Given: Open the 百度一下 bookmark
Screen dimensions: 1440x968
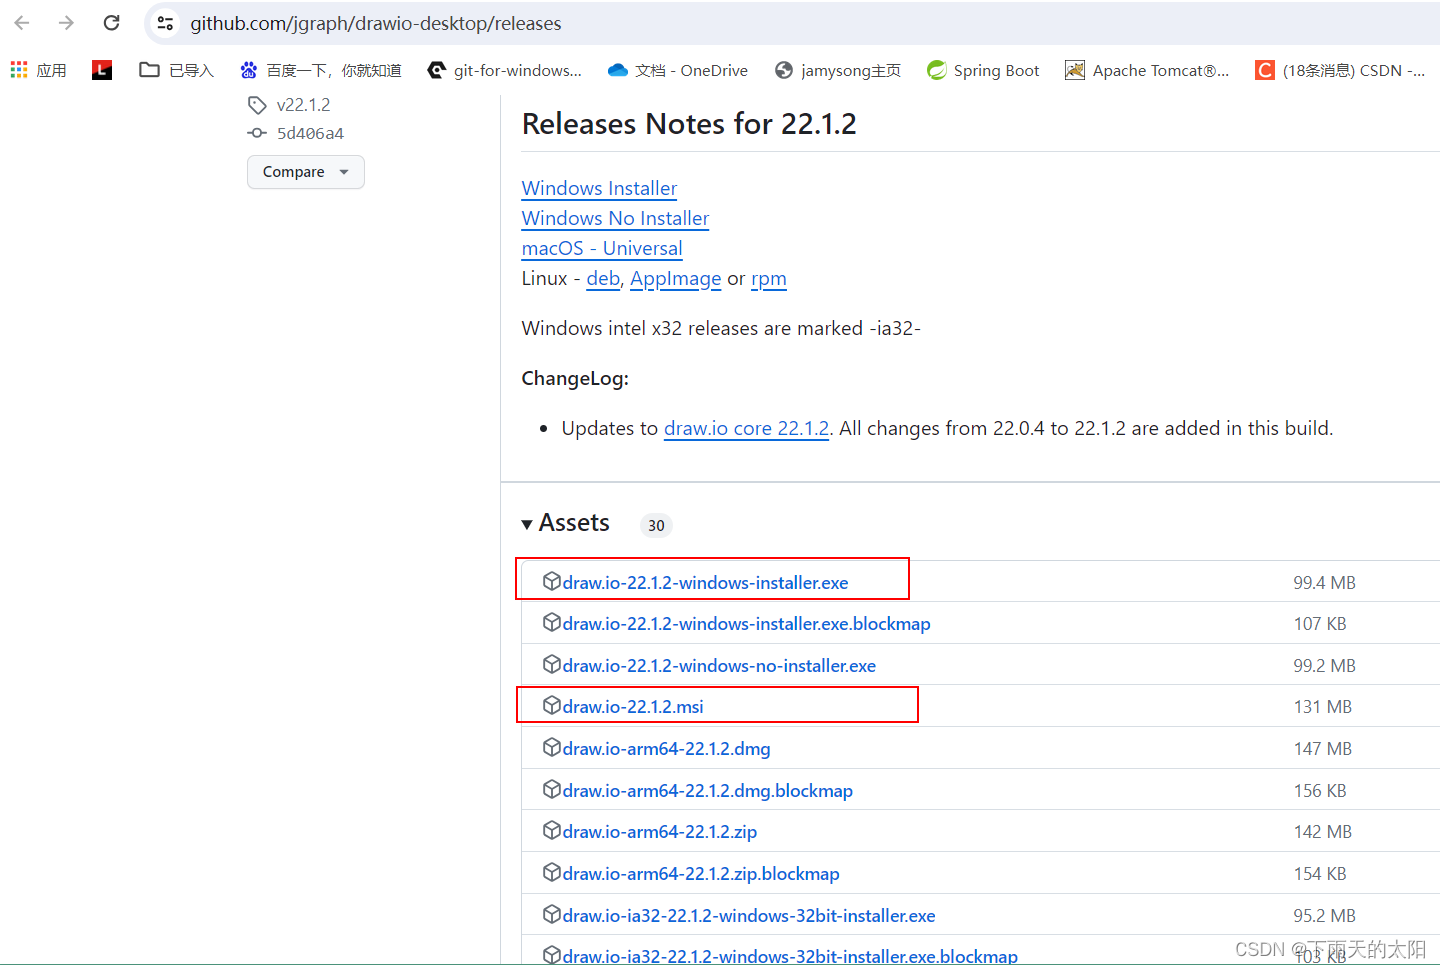Looking at the screenshot, I should [x=321, y=70].
